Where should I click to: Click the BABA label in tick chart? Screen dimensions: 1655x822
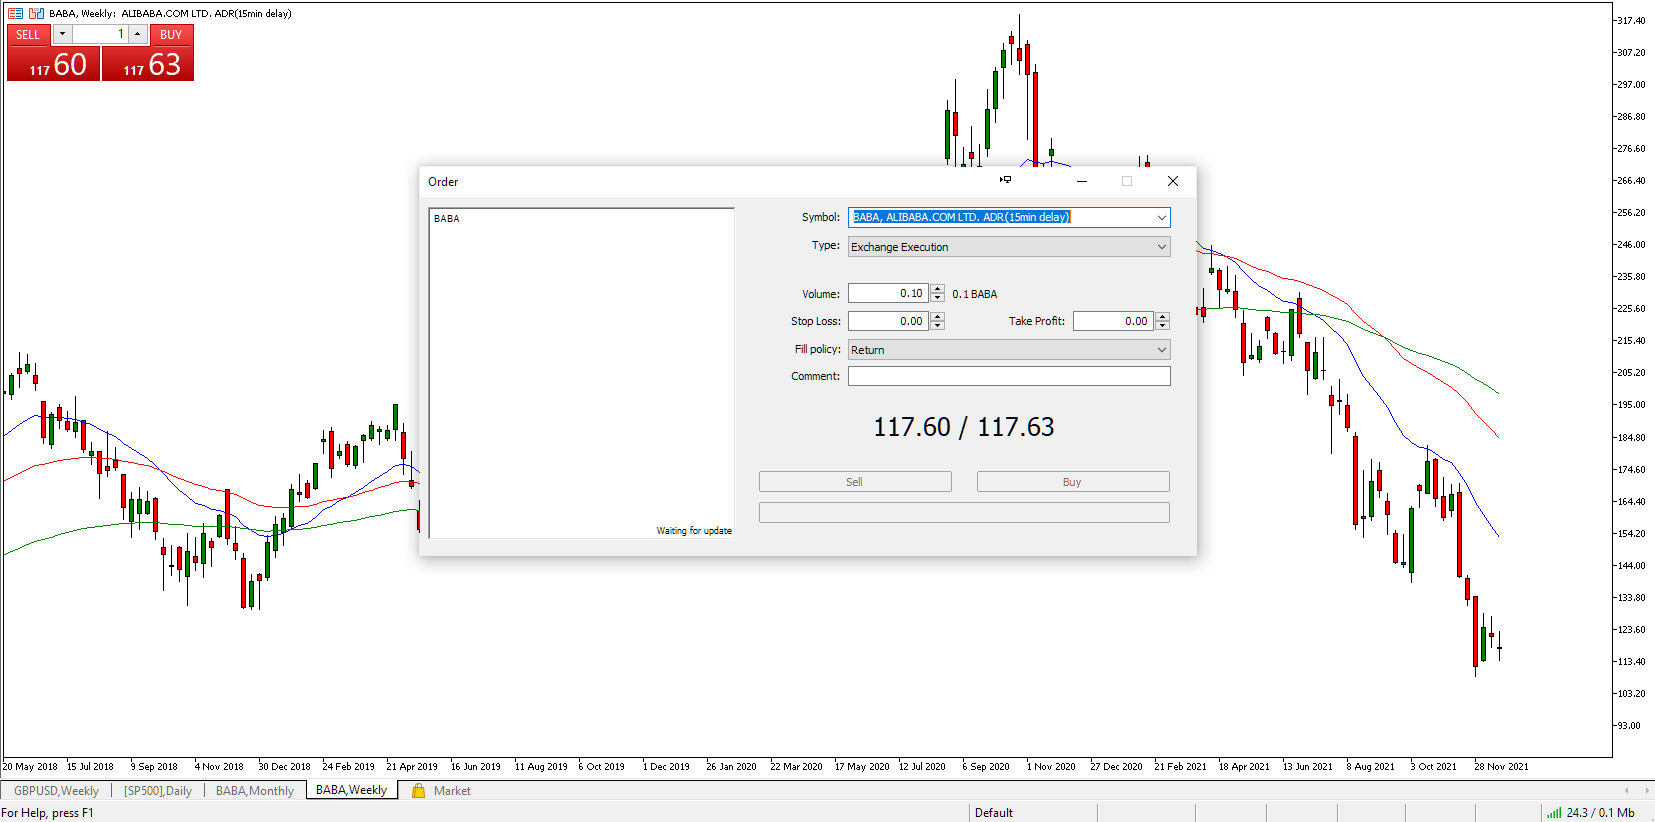point(447,218)
